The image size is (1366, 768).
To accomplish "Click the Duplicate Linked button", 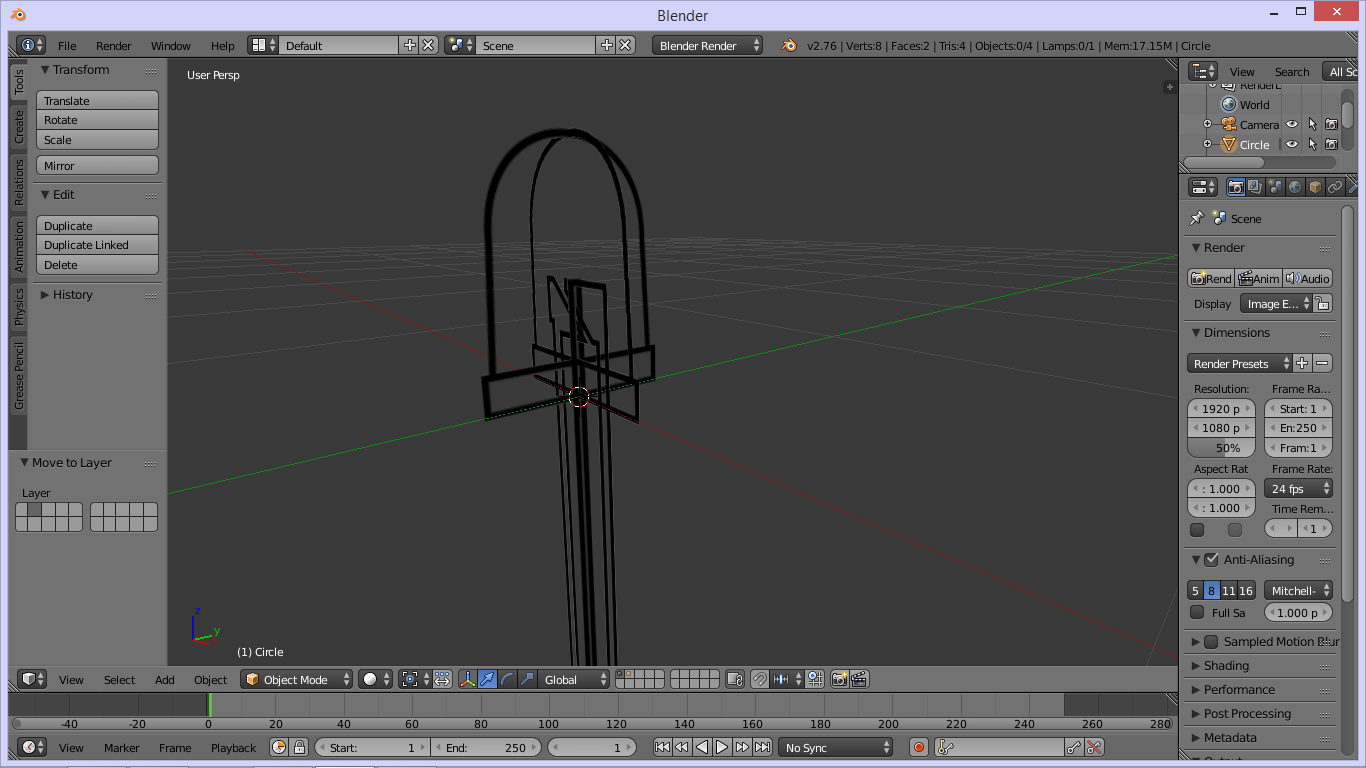I will coord(98,245).
